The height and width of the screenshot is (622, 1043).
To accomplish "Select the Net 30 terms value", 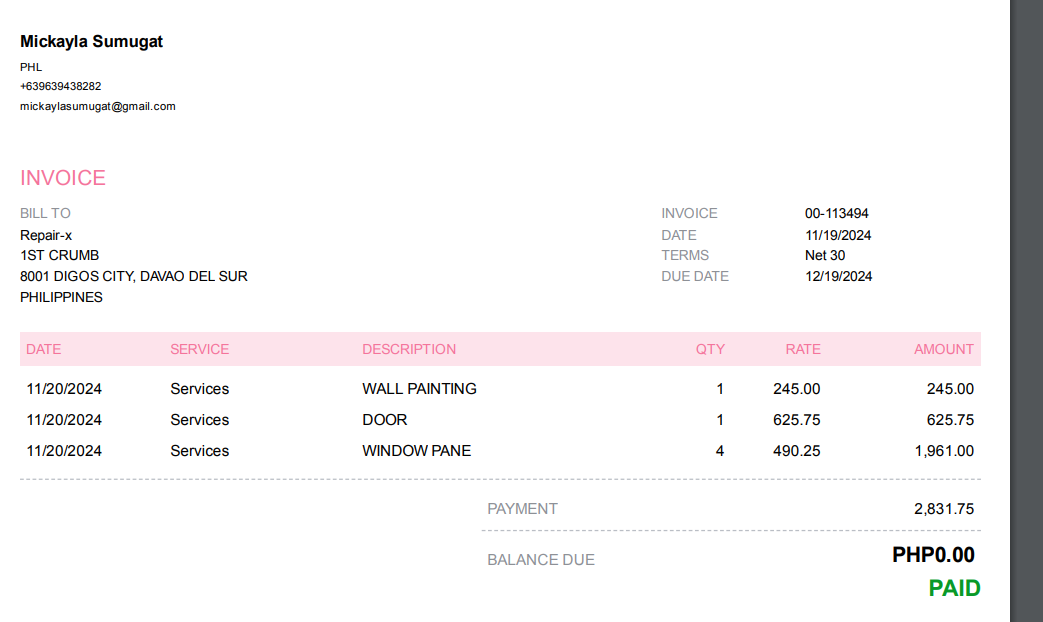I will (824, 255).
